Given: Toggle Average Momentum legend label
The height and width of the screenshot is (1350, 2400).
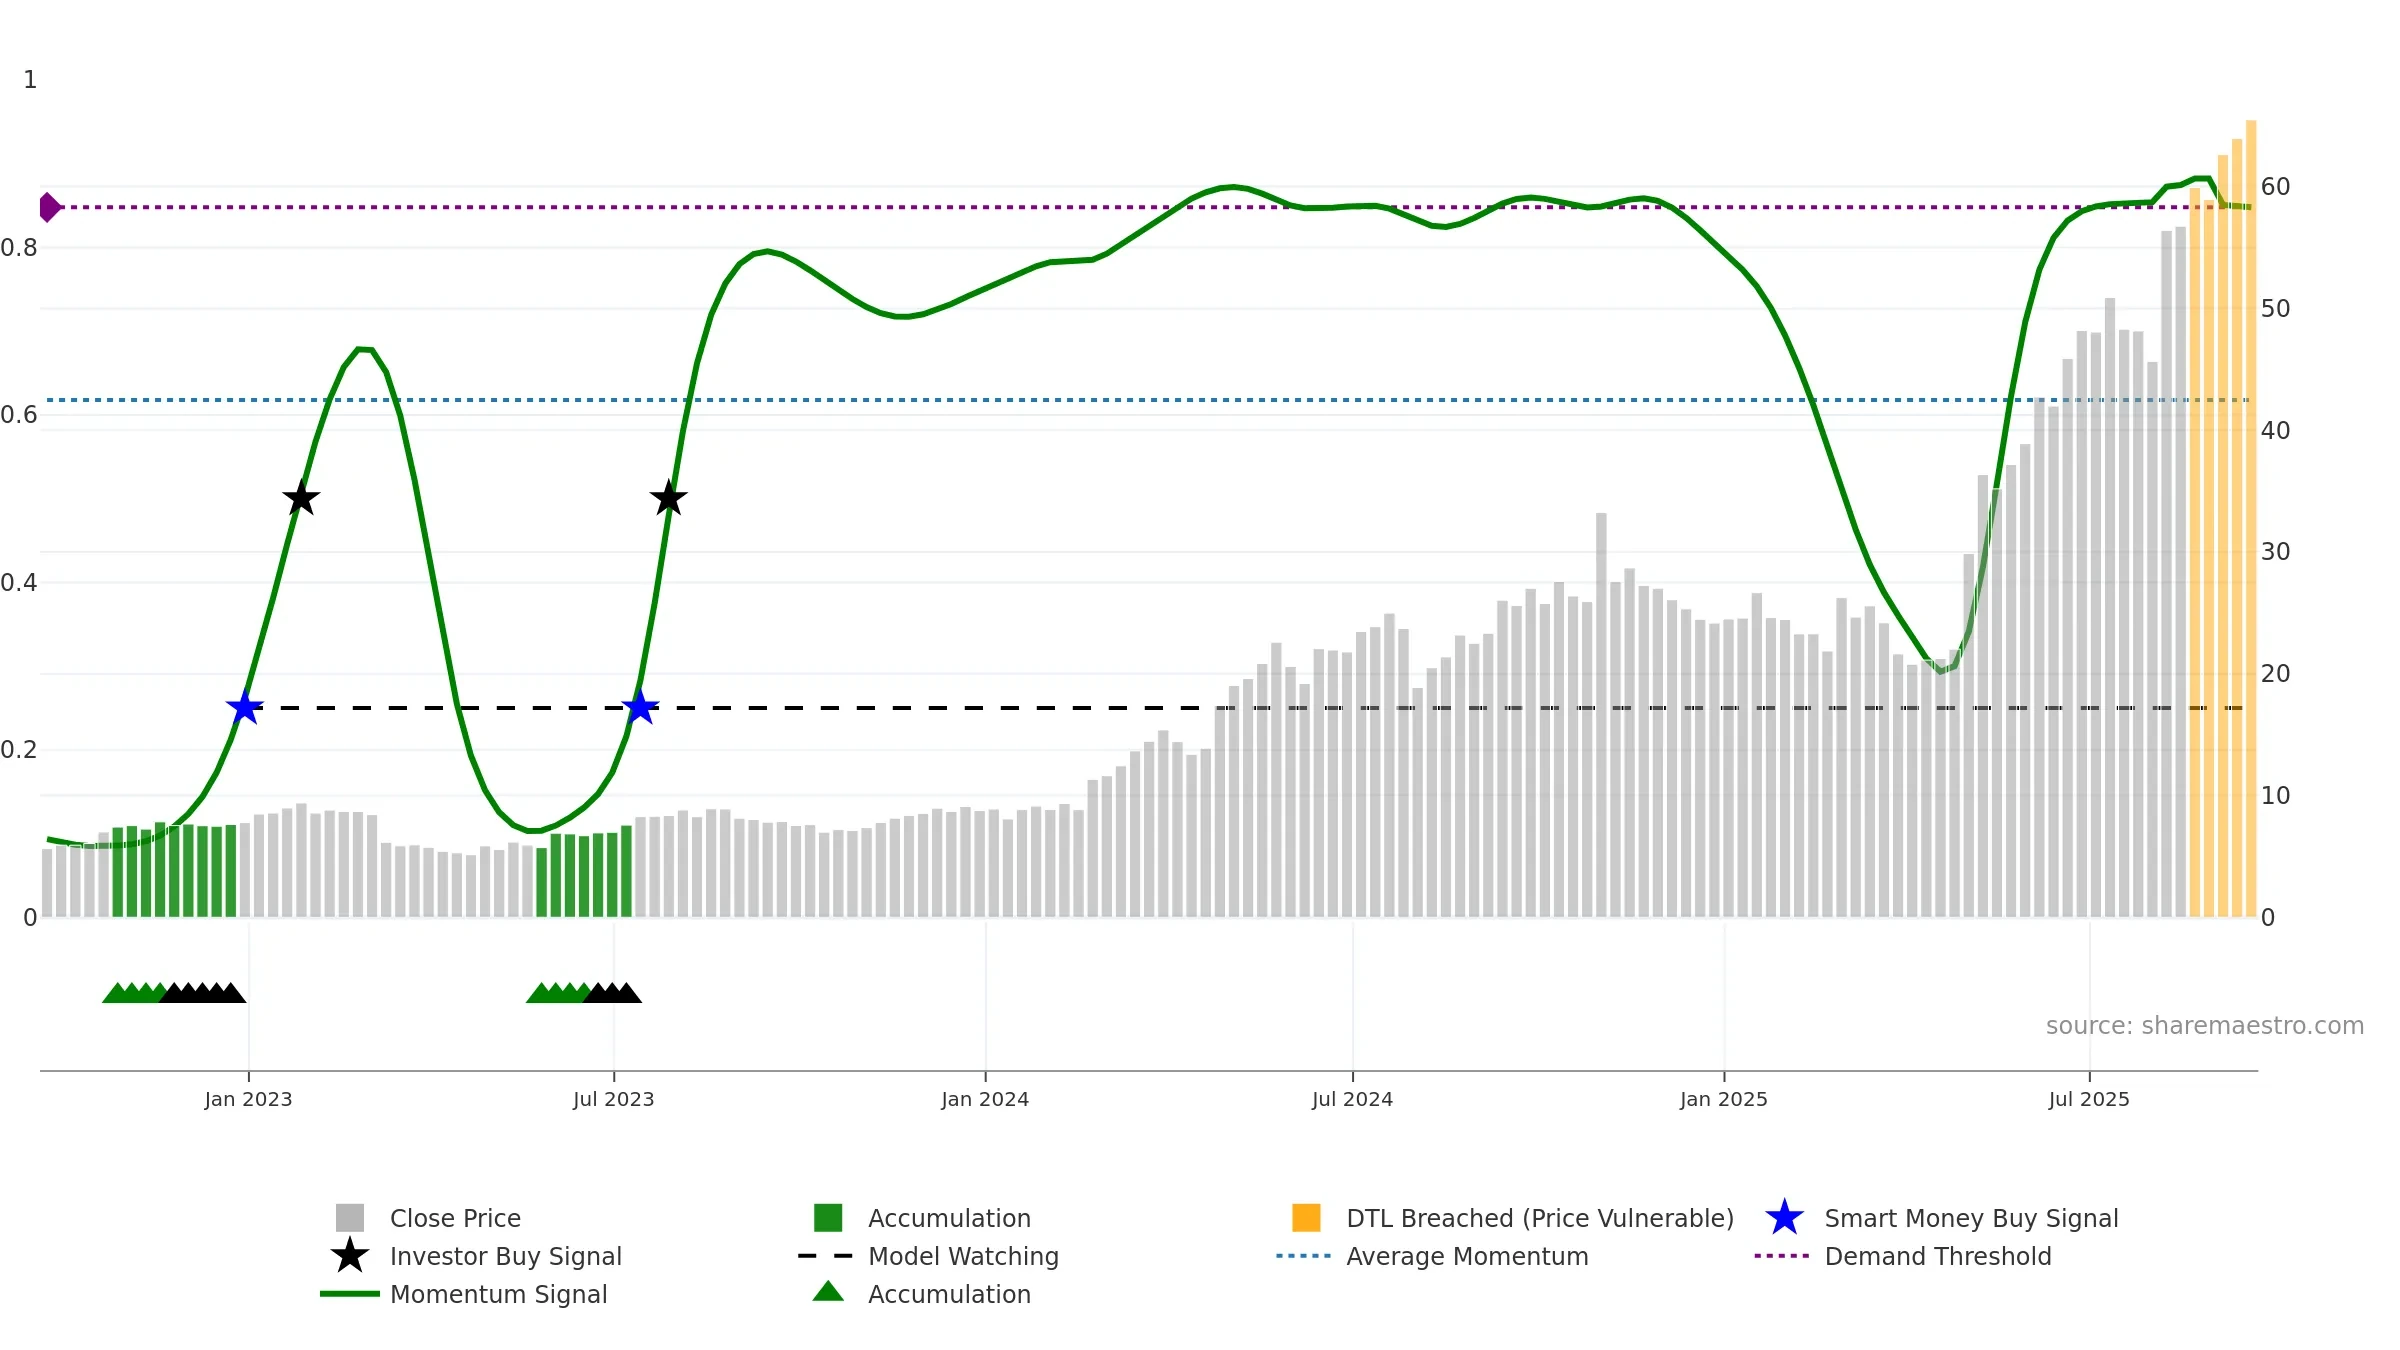Looking at the screenshot, I should click(1467, 1256).
